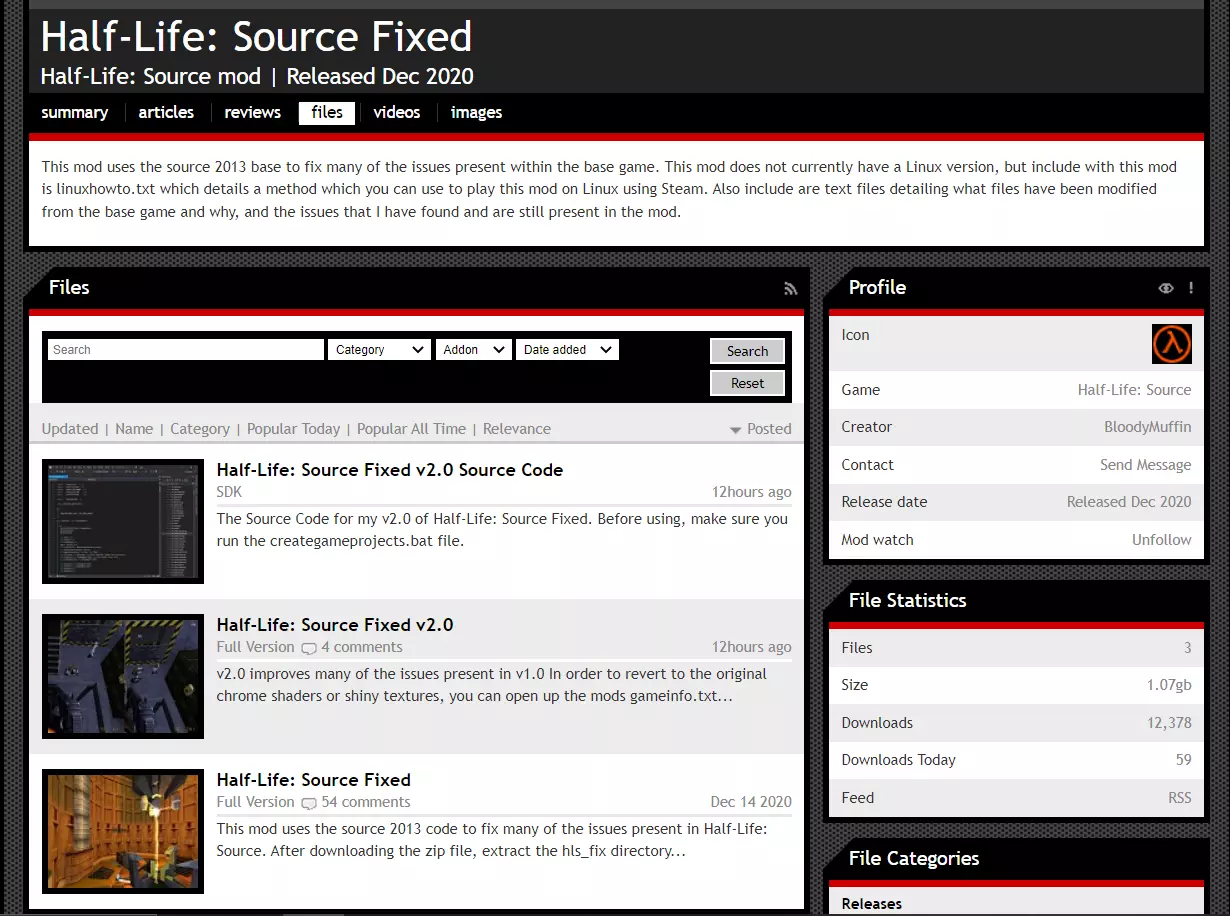Open the 54 comments link
The image size is (1230, 916).
coord(366,802)
